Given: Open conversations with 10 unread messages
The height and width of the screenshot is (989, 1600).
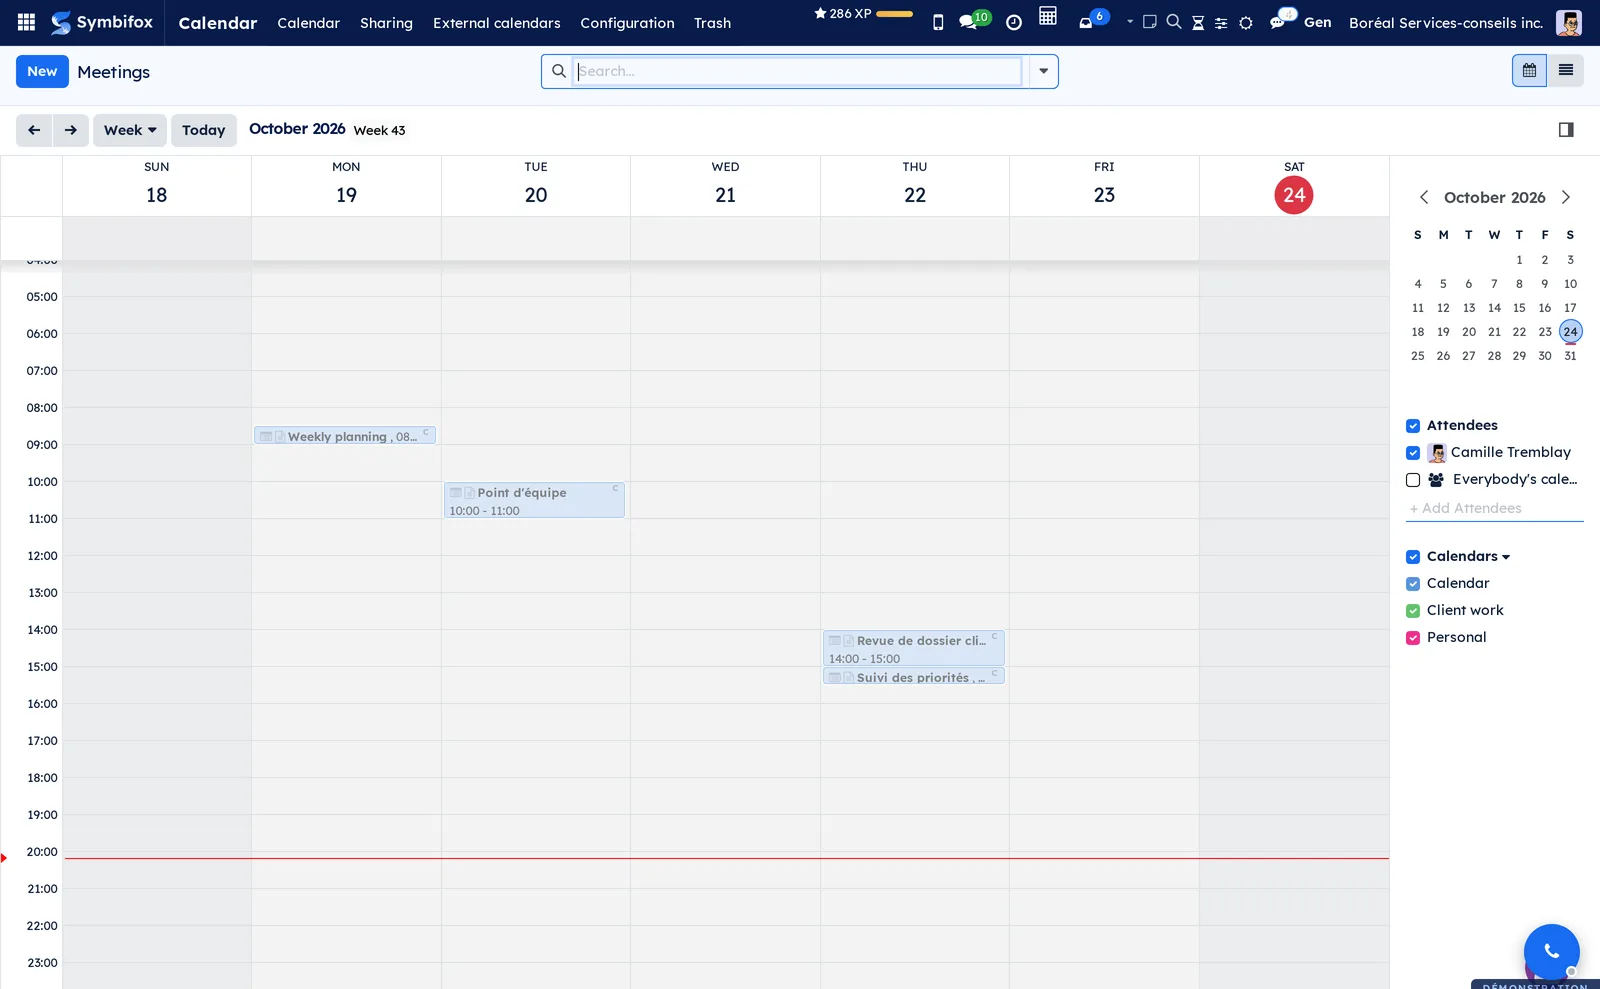Looking at the screenshot, I should click(x=973, y=20).
